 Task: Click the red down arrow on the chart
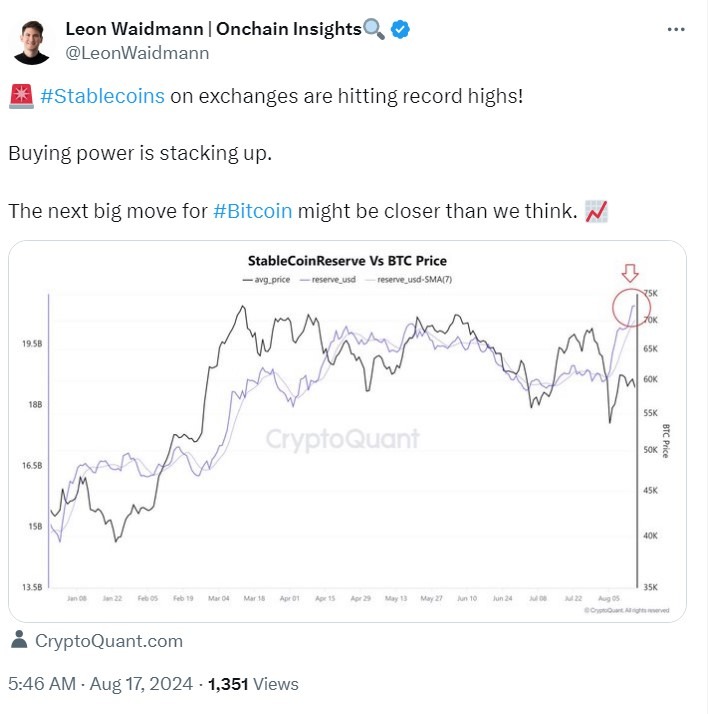coord(630,274)
